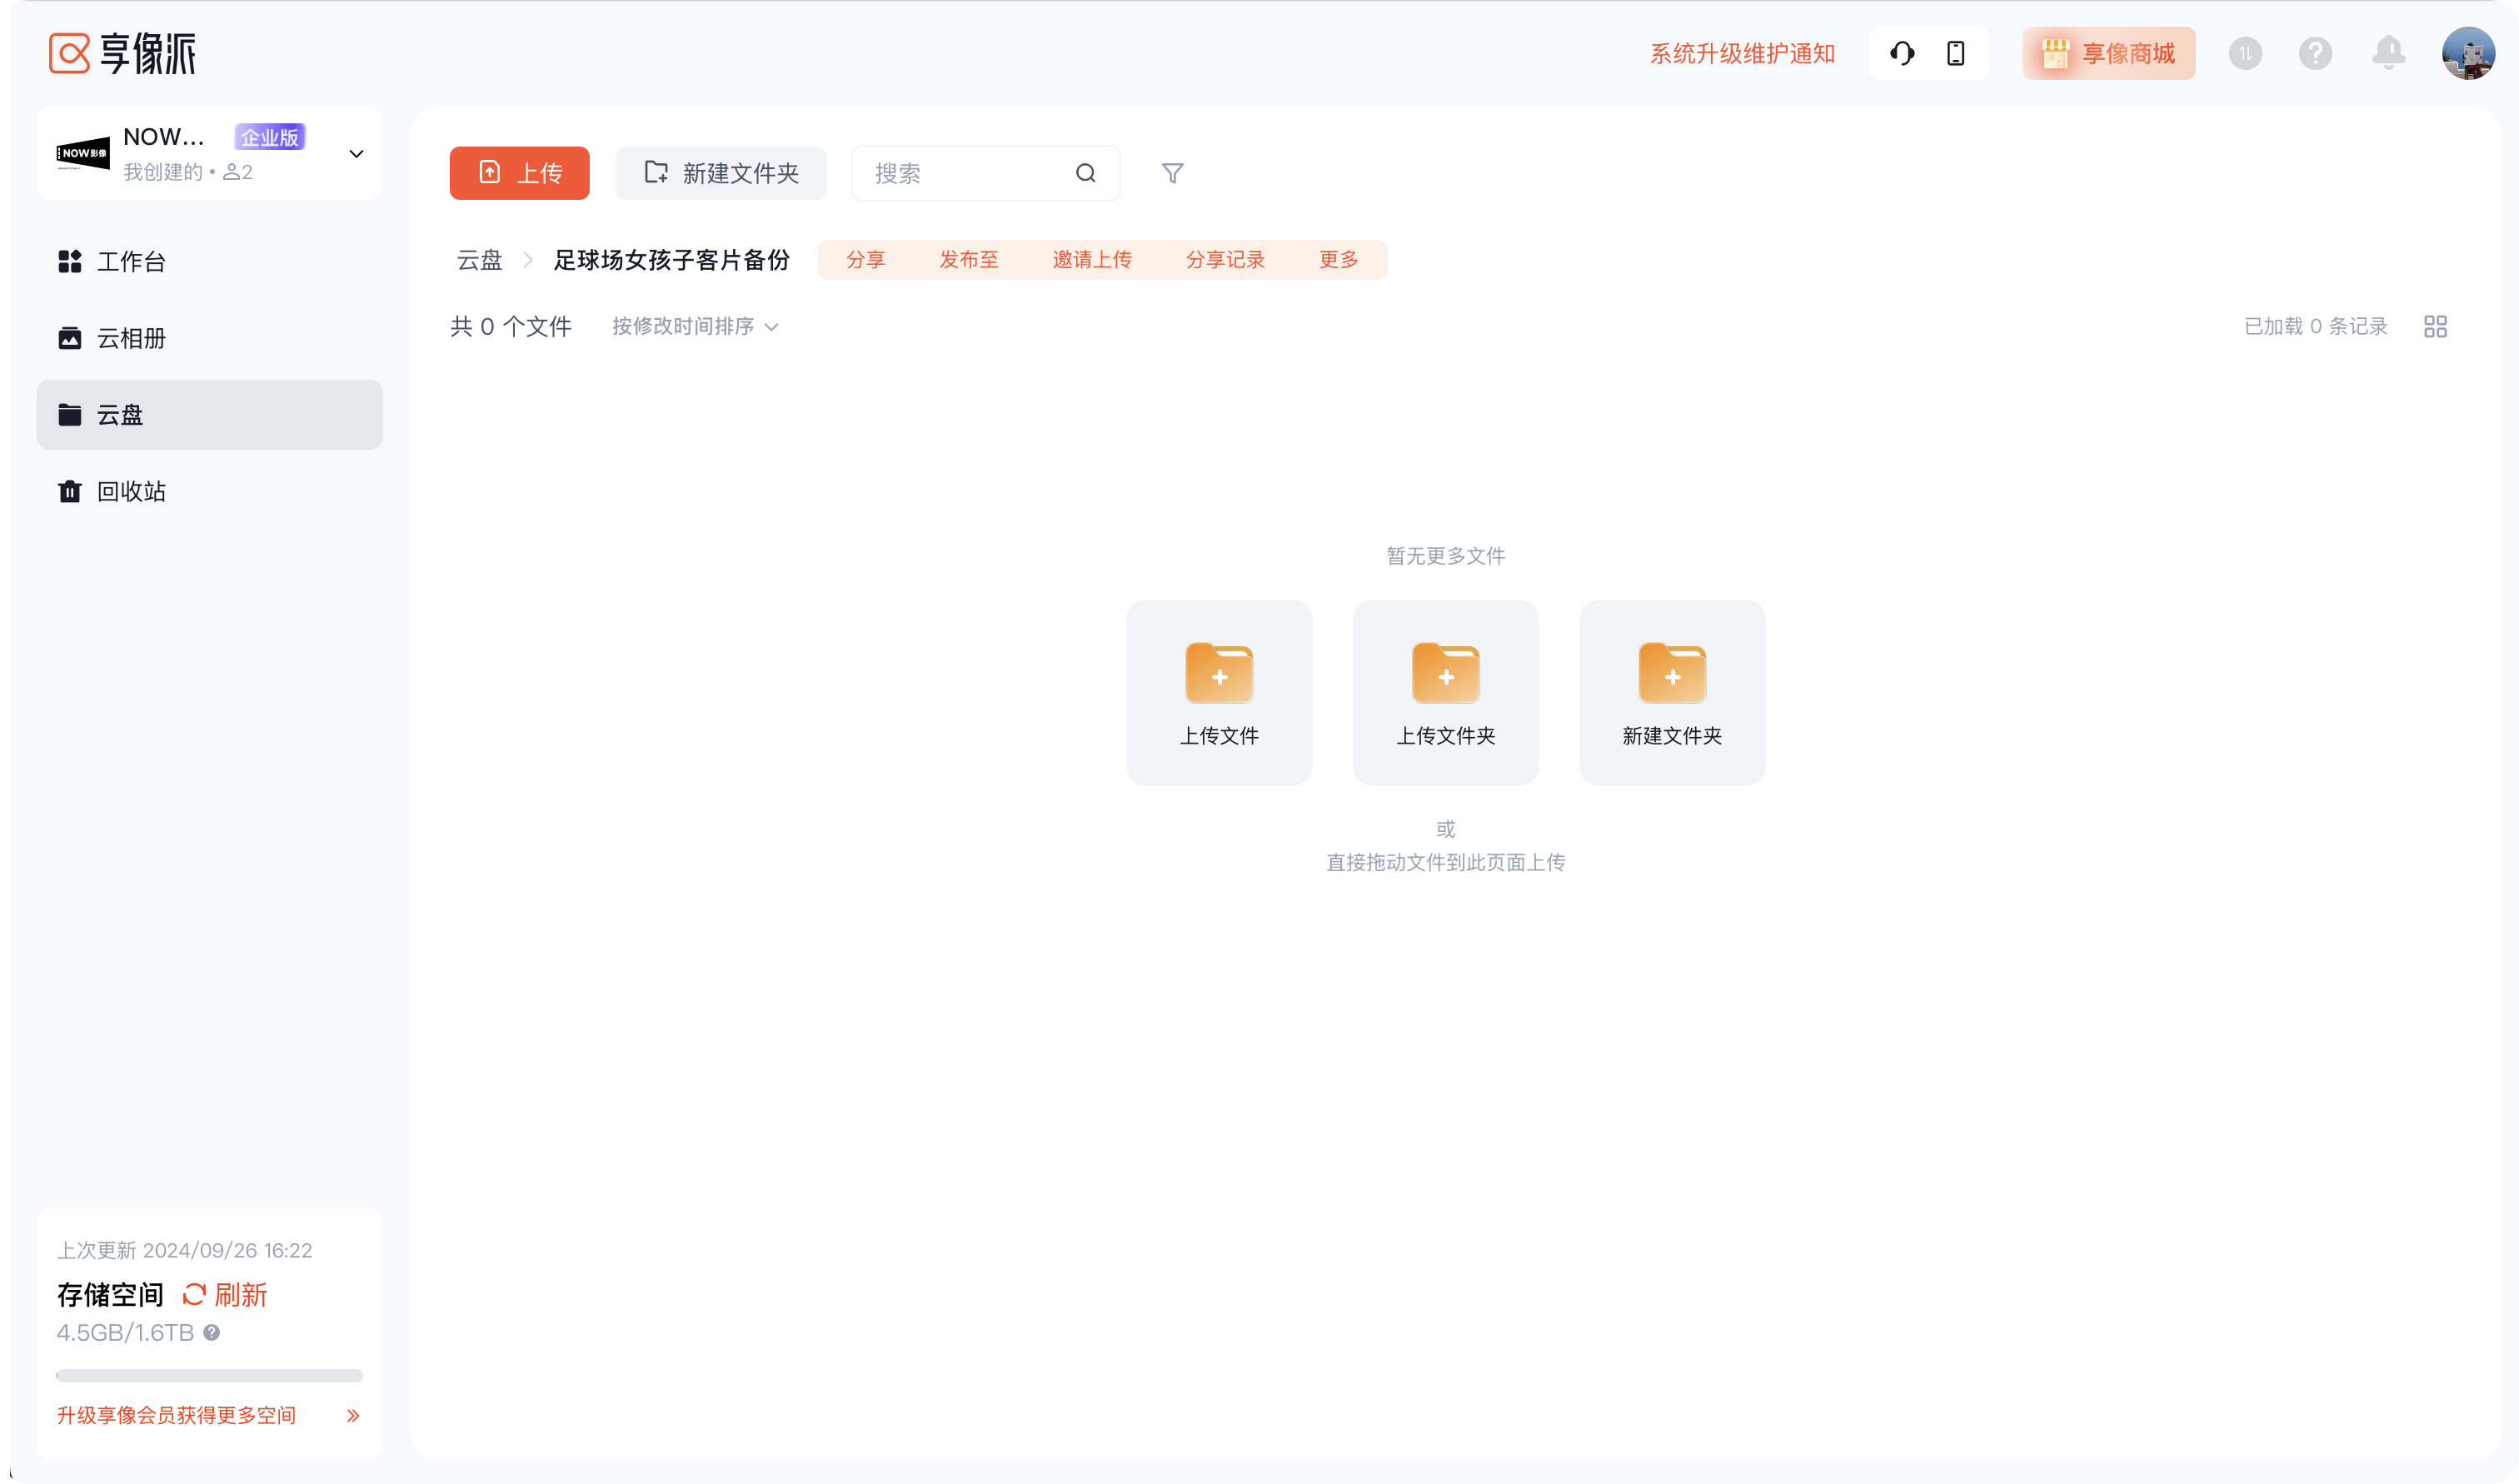This screenshot has width=2519, height=1484.
Task: Click the 企业版 badge
Action: (269, 137)
